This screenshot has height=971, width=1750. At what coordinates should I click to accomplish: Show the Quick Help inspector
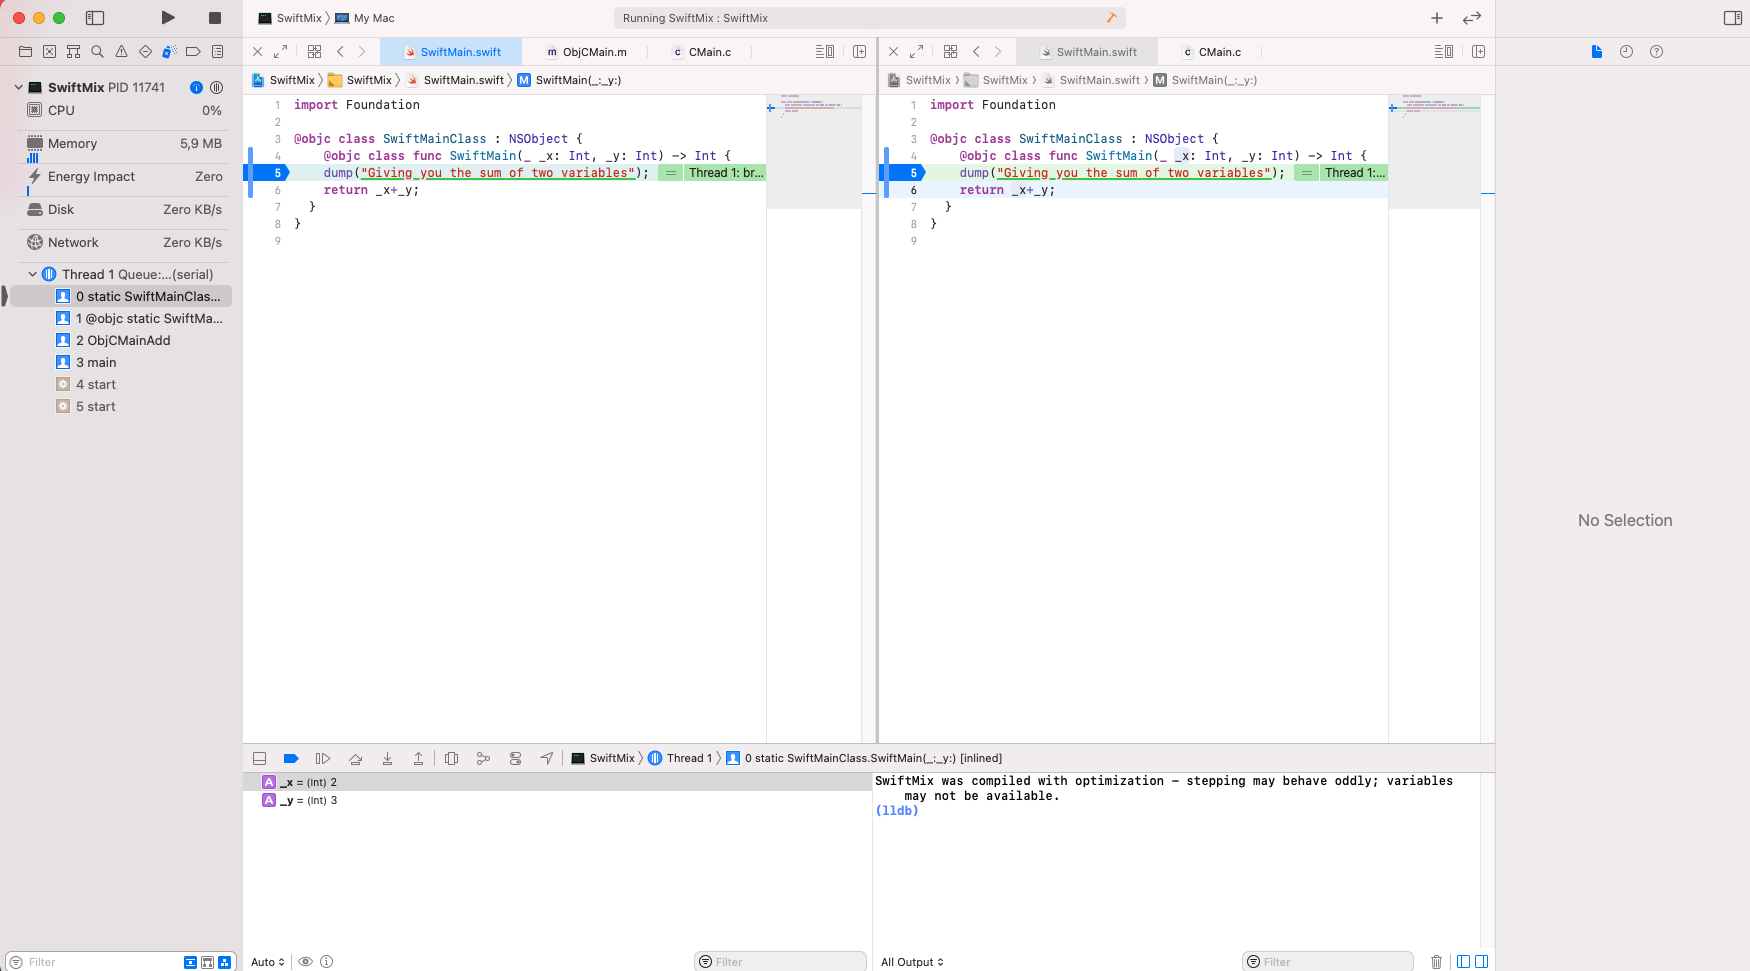(x=1657, y=52)
